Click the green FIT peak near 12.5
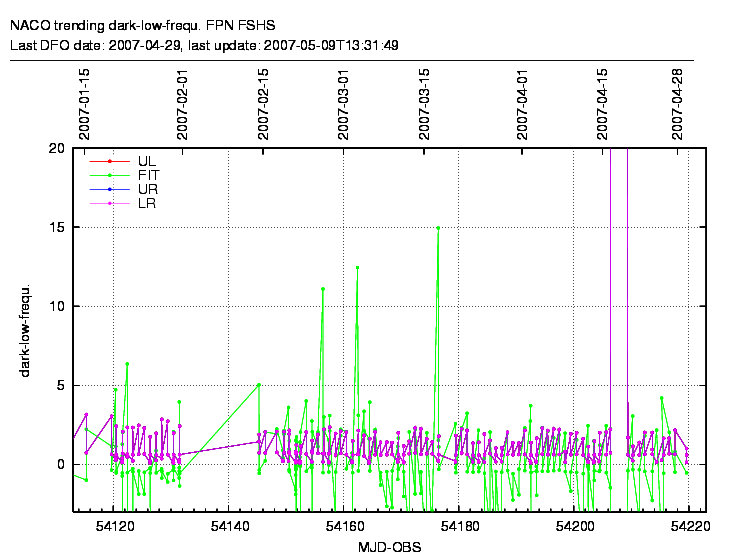730x554 pixels. pyautogui.click(x=357, y=268)
